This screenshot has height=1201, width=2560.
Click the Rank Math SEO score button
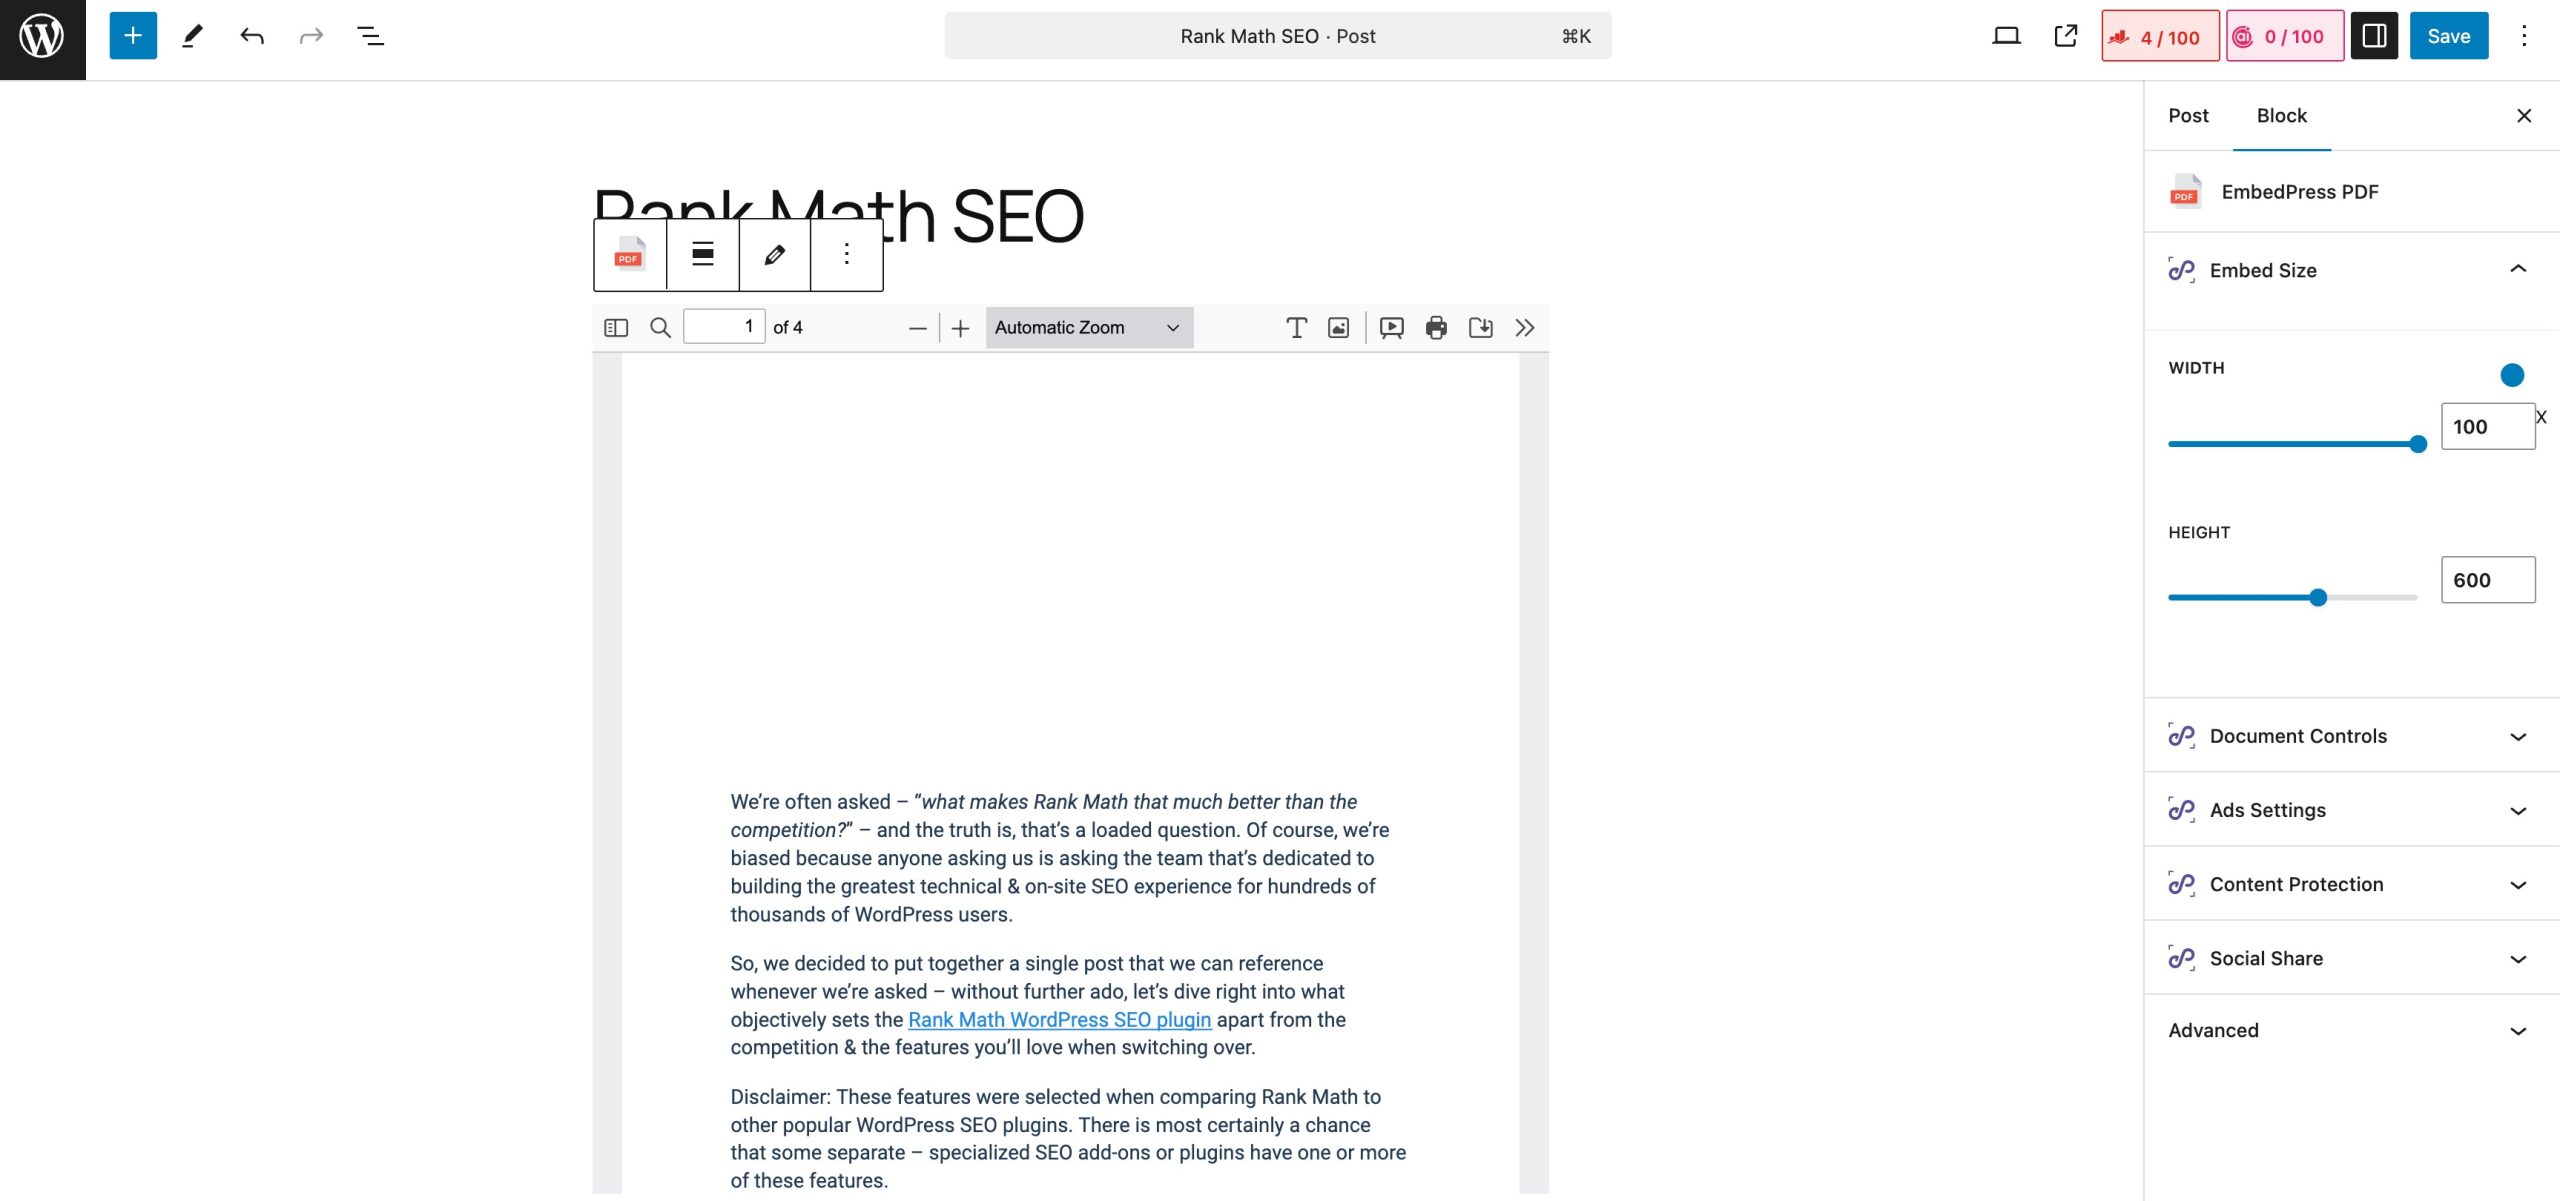click(x=2158, y=36)
